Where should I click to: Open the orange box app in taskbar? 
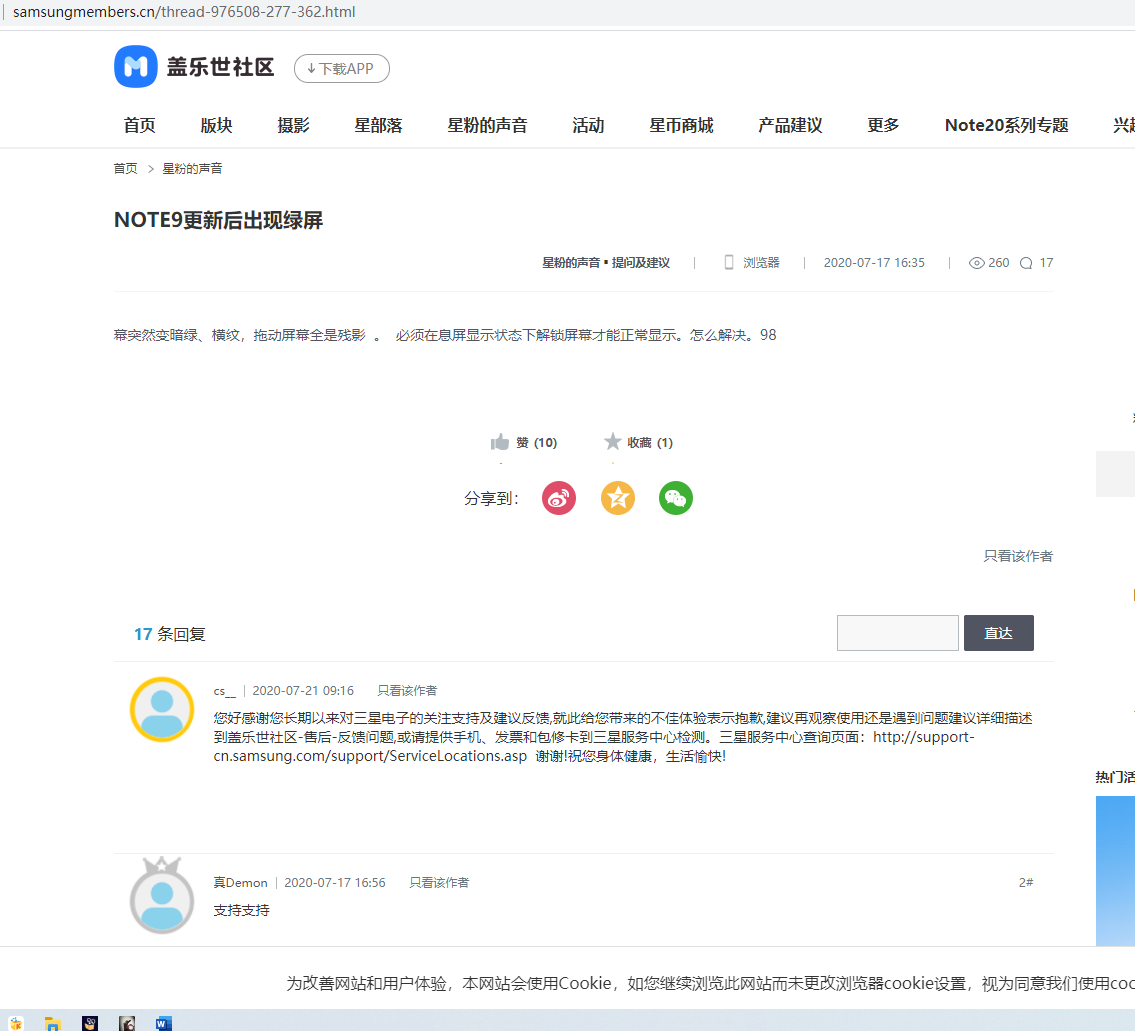click(16, 1023)
